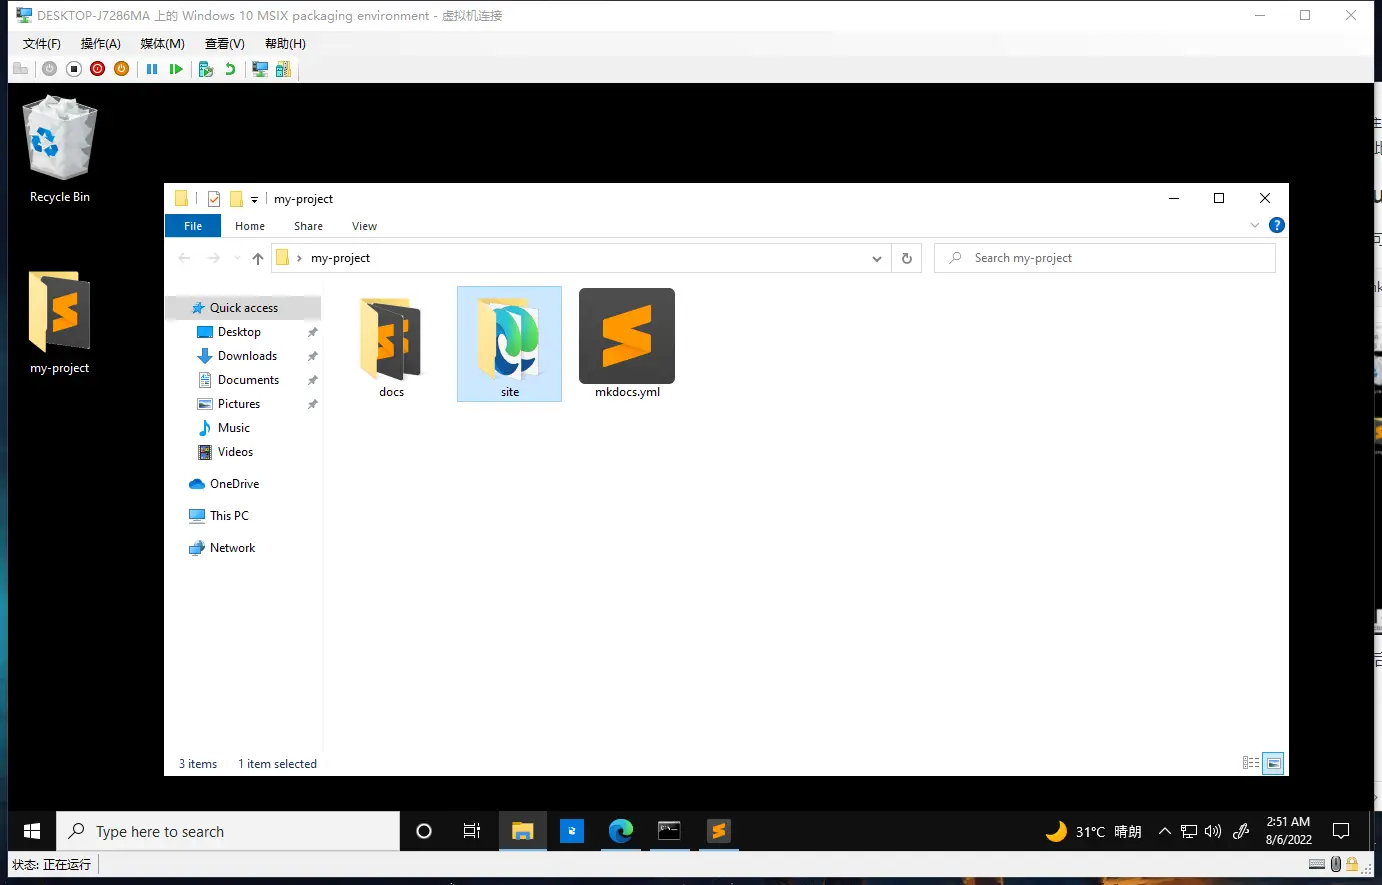Click the orange Save state power icon
Viewport: 1382px width, 885px height.
[x=121, y=69]
